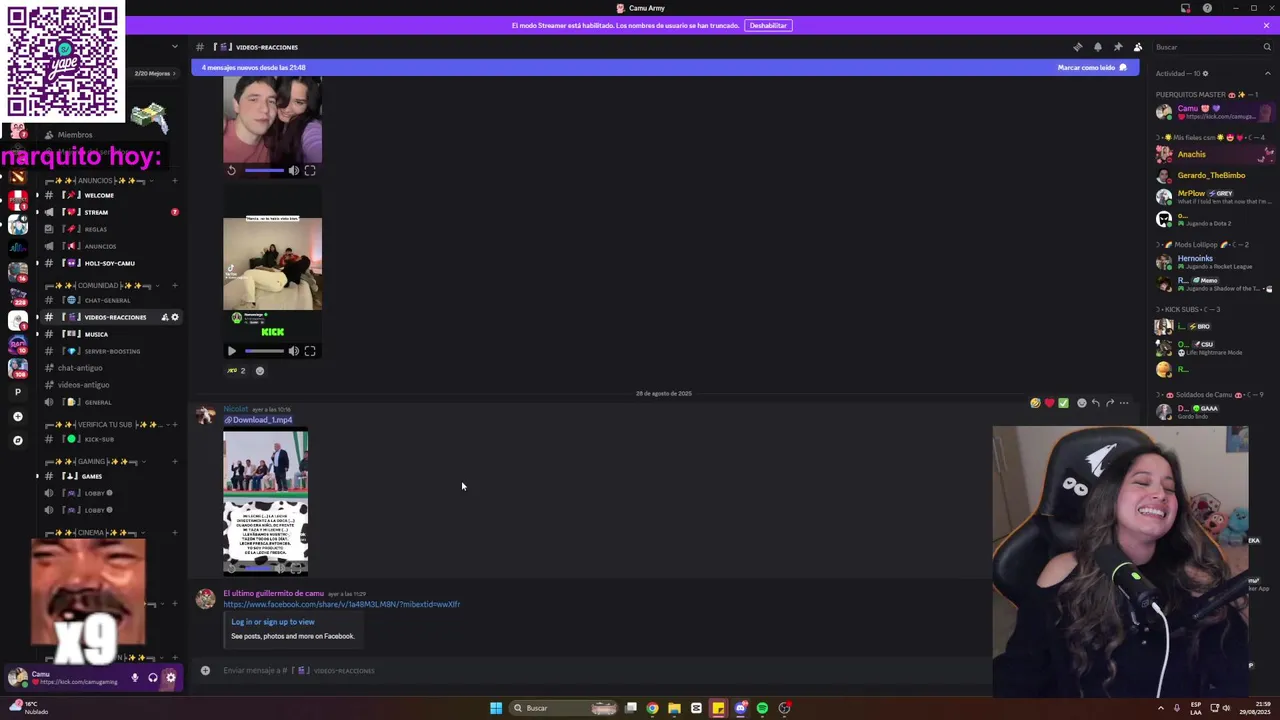This screenshot has width=1280, height=720.
Task: Adjust the top video progress slider
Action: [264, 171]
